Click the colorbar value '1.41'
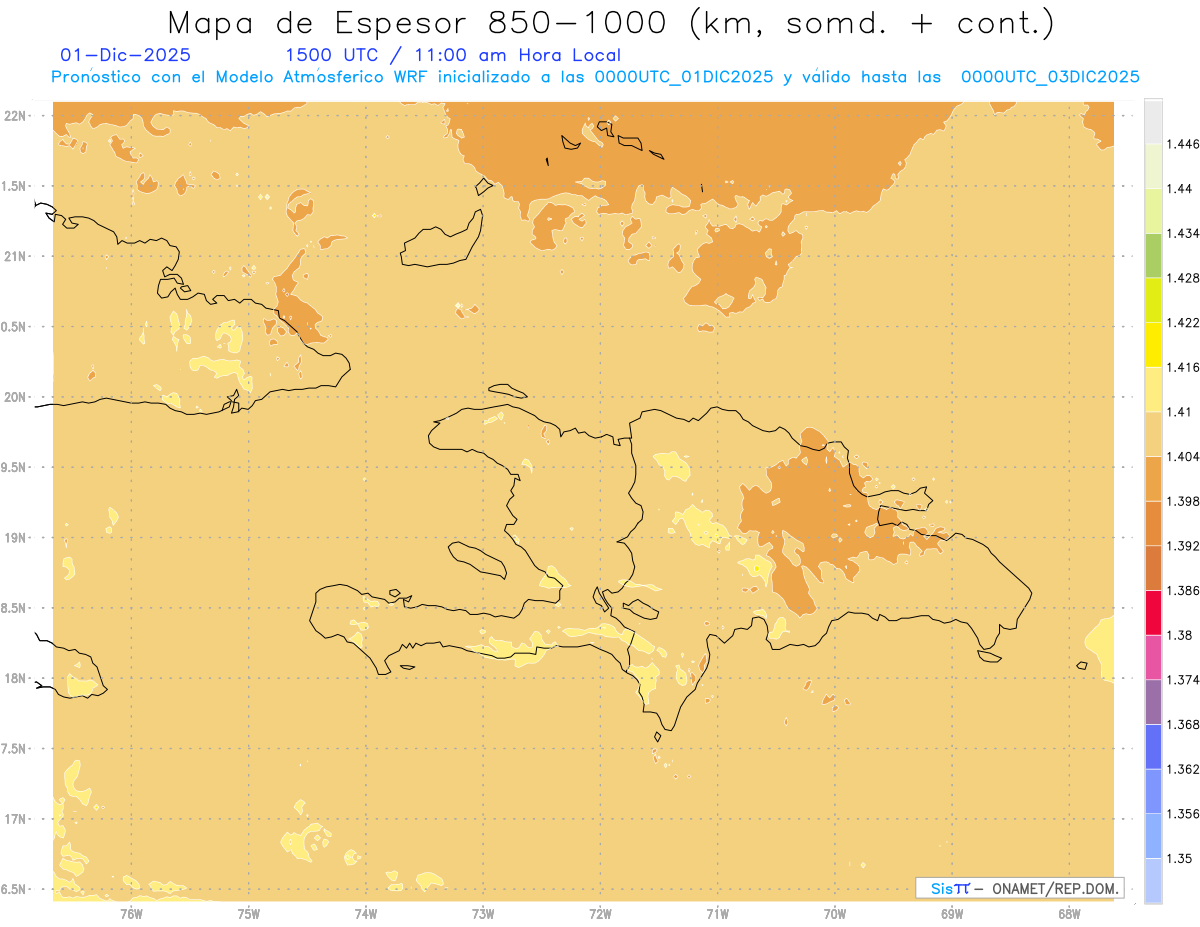This screenshot has width=1200, height=927. pos(1179,412)
